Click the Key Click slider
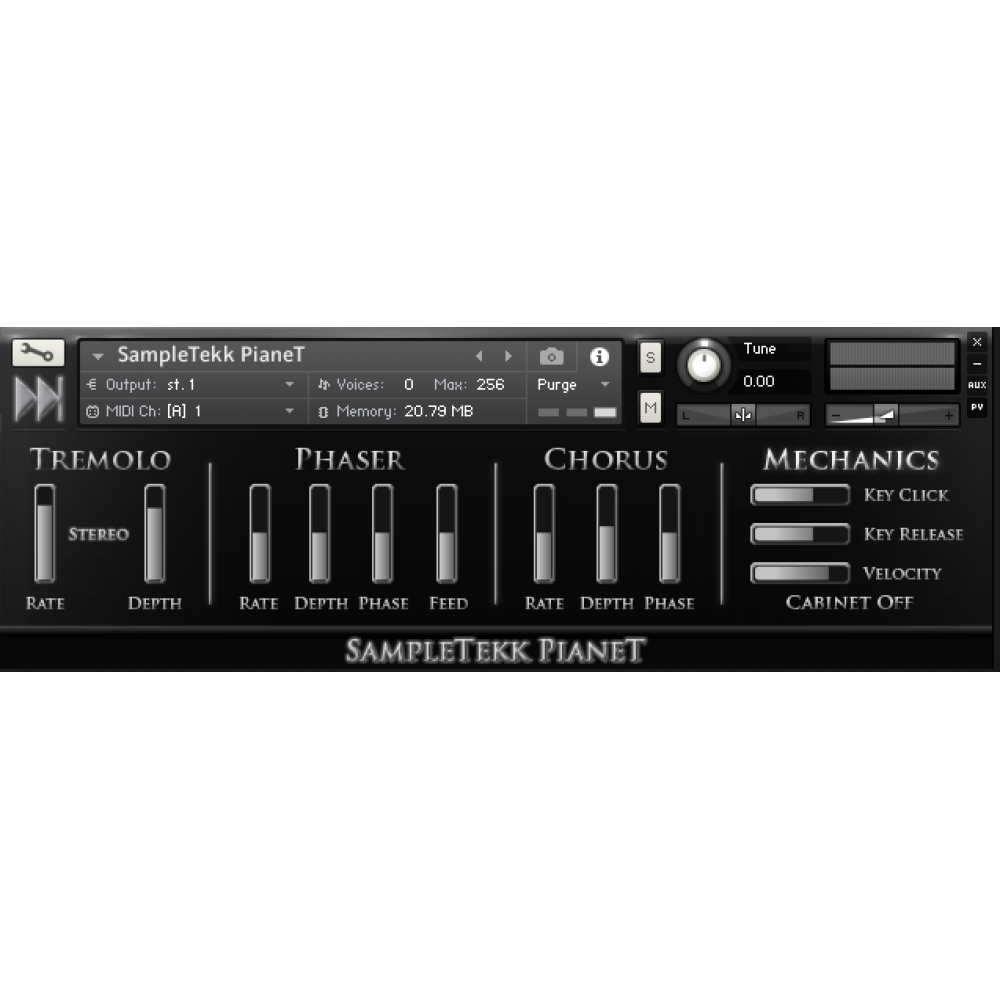1000x1000 pixels. point(799,495)
